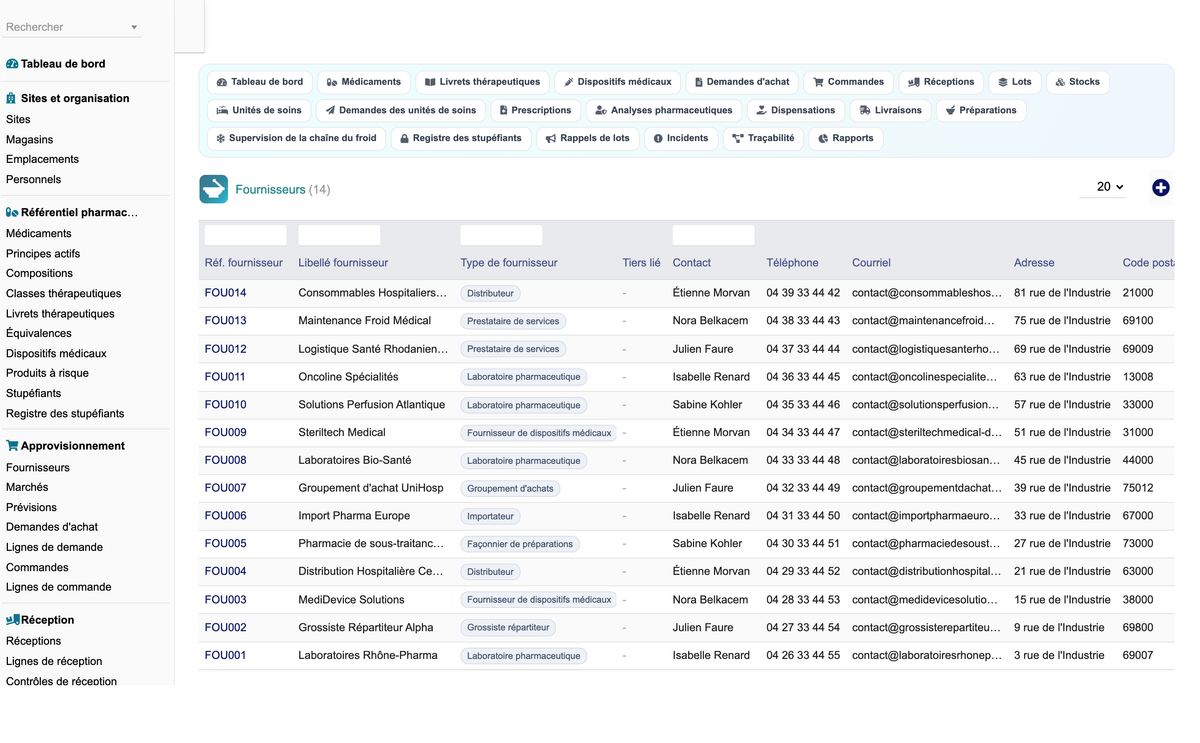The image size is (1200, 743).
Task: Open Principes actifs in the sidebar
Action: (x=43, y=254)
